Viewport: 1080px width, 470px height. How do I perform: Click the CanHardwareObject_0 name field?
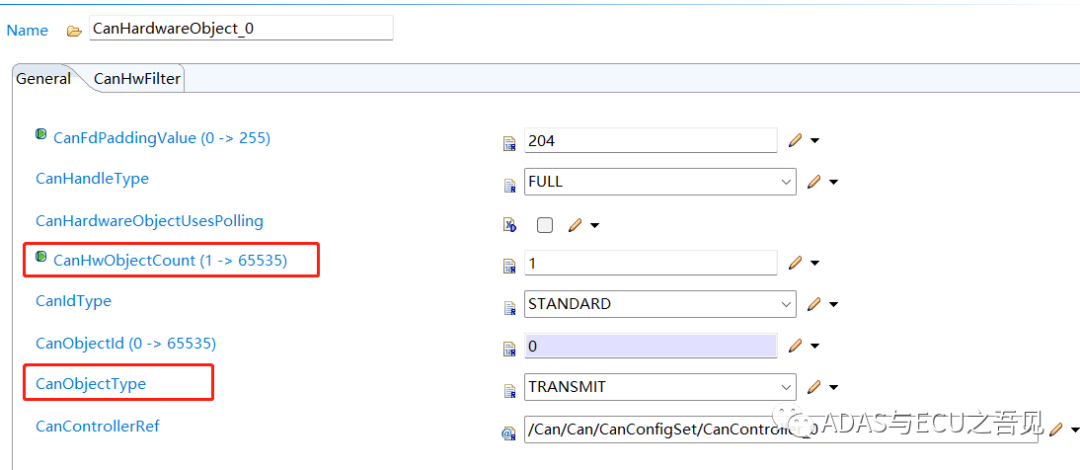[240, 29]
